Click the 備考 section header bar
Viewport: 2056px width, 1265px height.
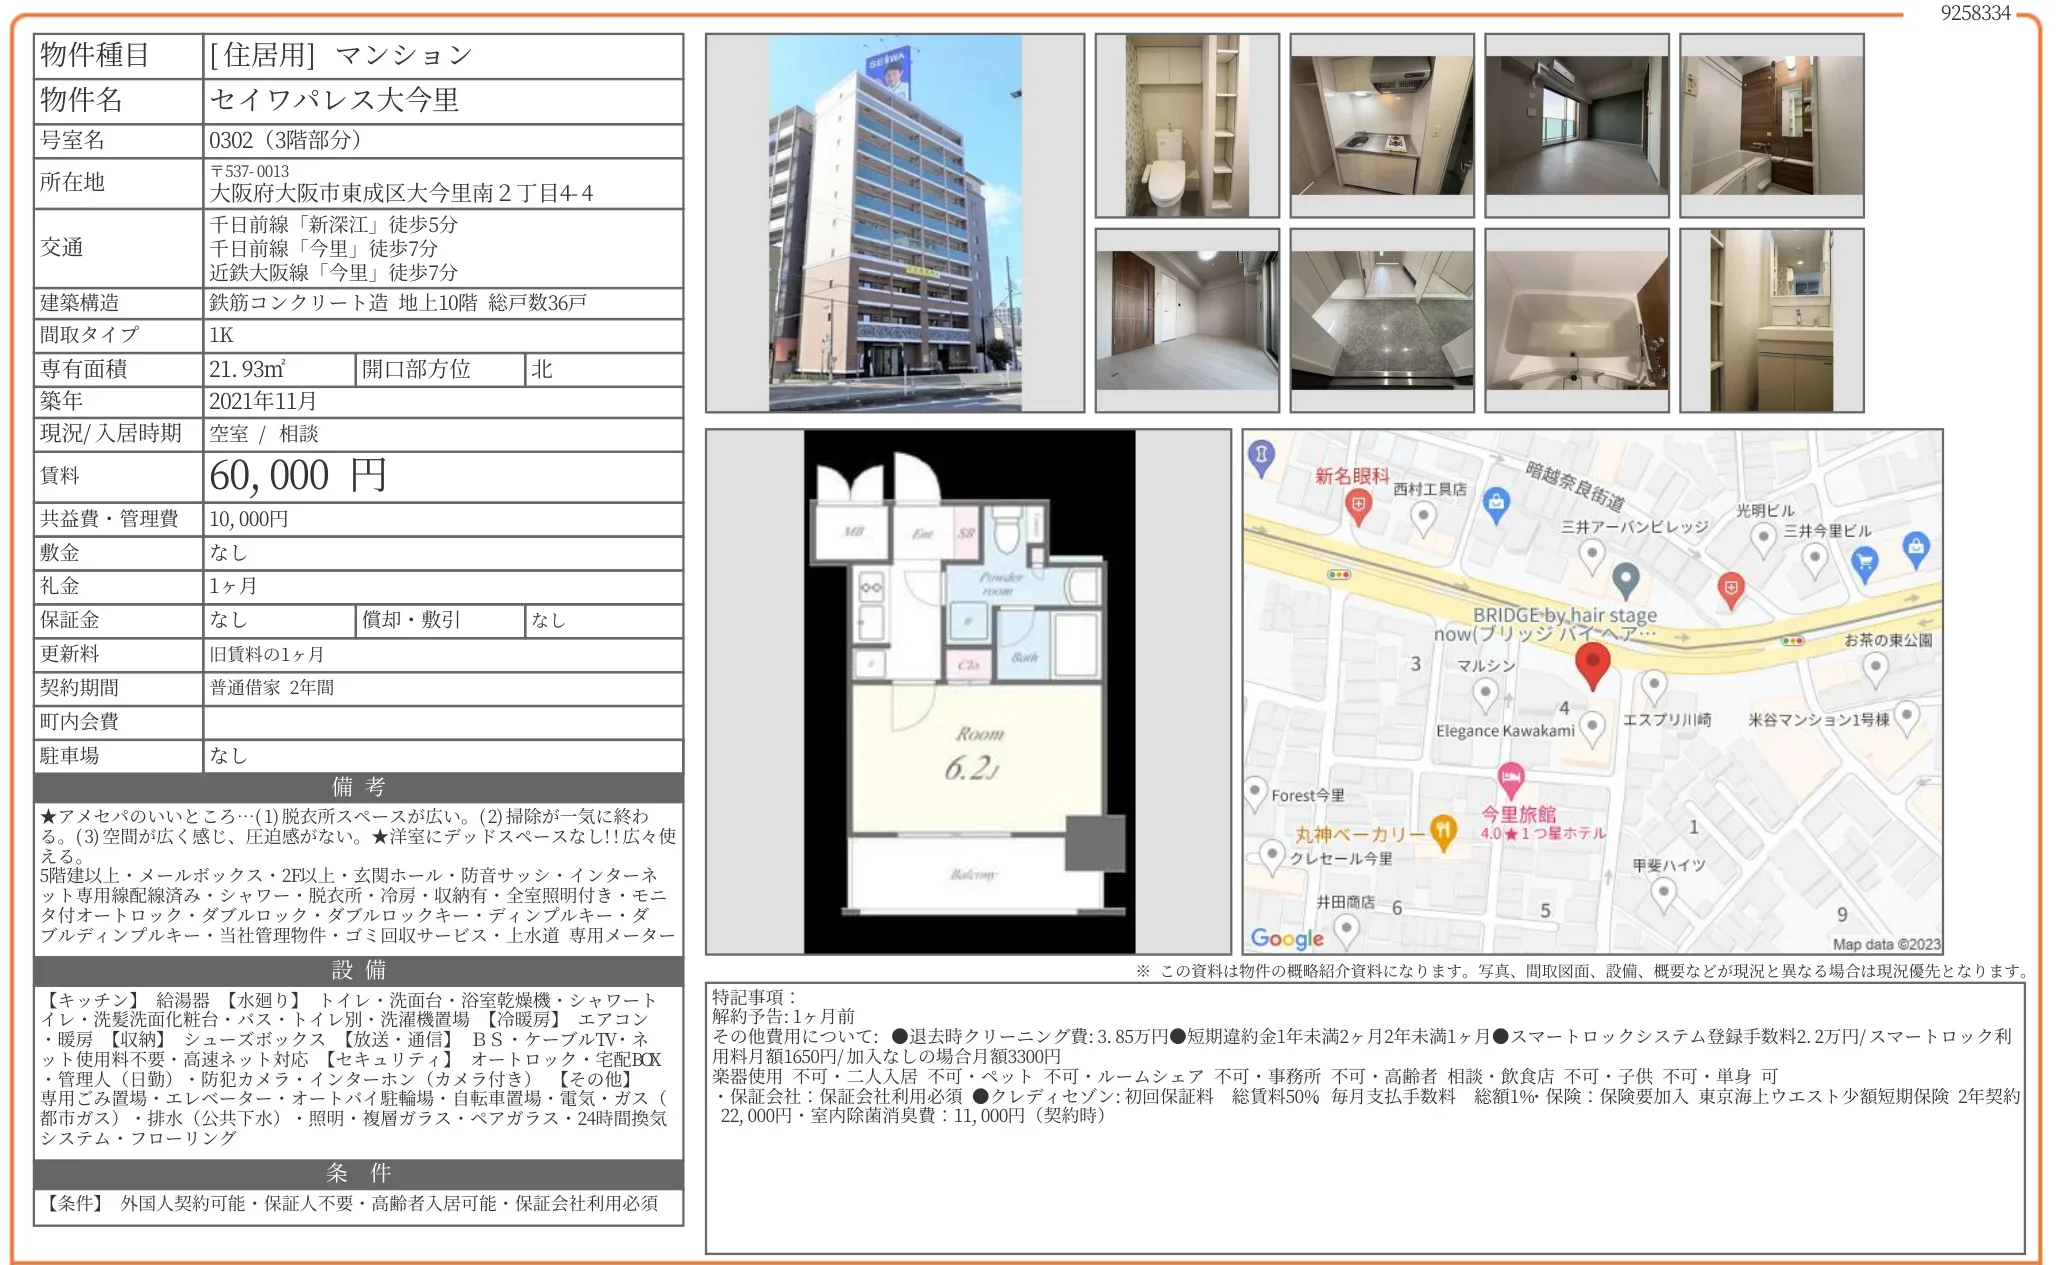point(358,787)
